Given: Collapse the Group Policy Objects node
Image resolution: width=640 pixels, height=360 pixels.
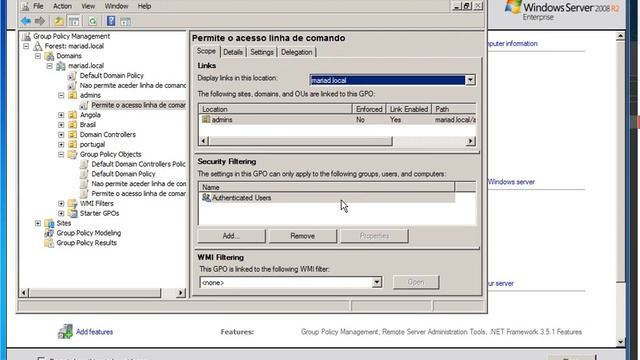Looking at the screenshot, I should pyautogui.click(x=61, y=154).
